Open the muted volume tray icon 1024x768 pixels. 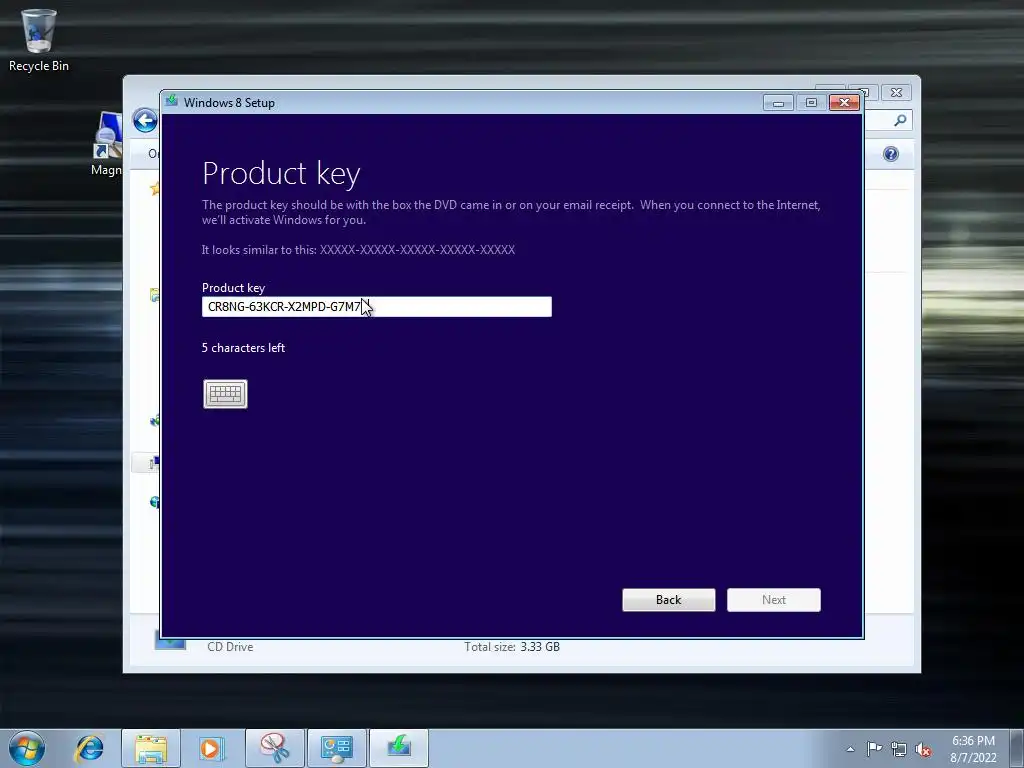(923, 749)
